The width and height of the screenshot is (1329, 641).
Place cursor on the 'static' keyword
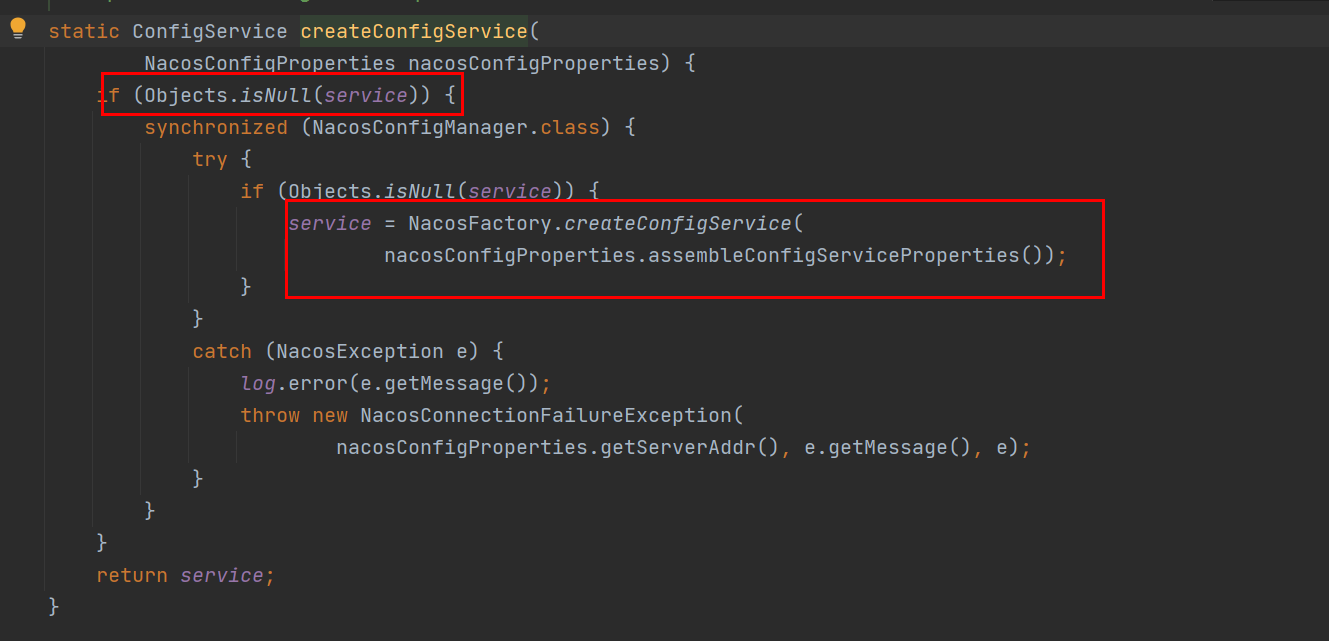tap(84, 31)
